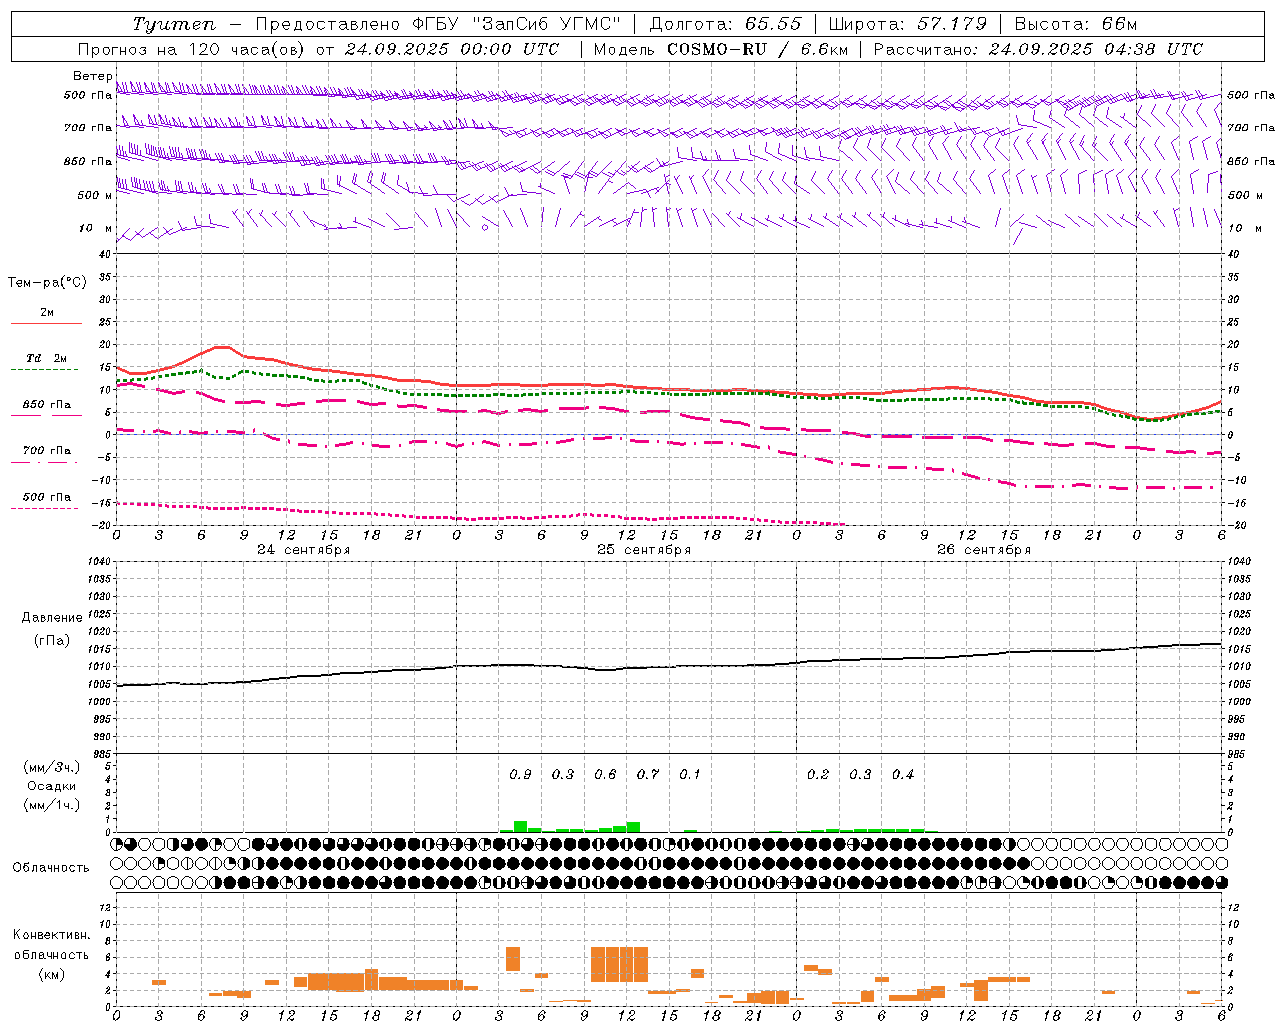The image size is (1280, 1024).
Task: Click the "Давление" pressure panel label
Action: (52, 618)
